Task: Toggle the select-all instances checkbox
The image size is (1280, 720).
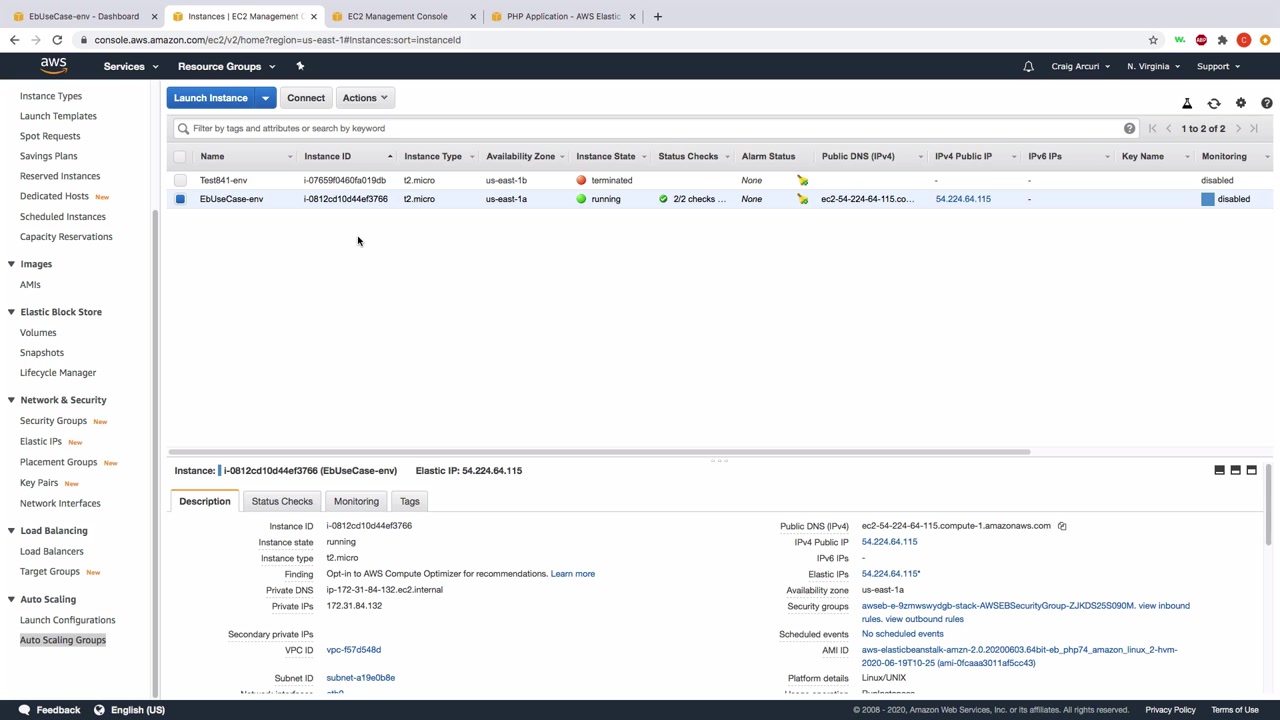Action: point(180,157)
